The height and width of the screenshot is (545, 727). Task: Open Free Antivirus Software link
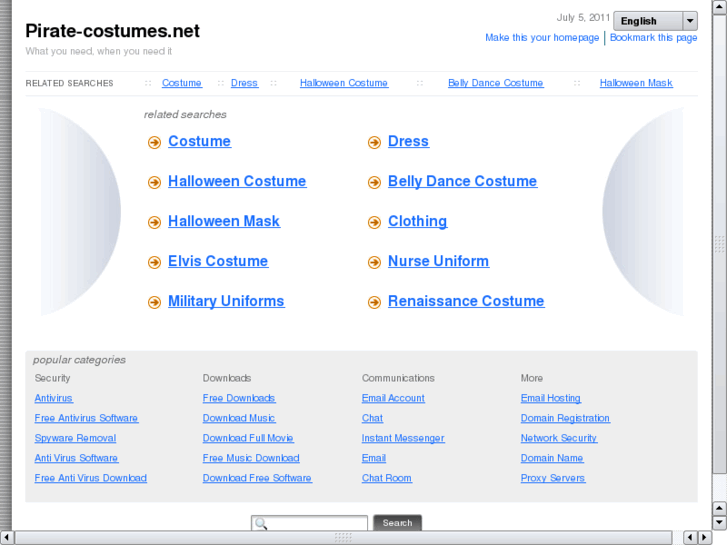[86, 418]
